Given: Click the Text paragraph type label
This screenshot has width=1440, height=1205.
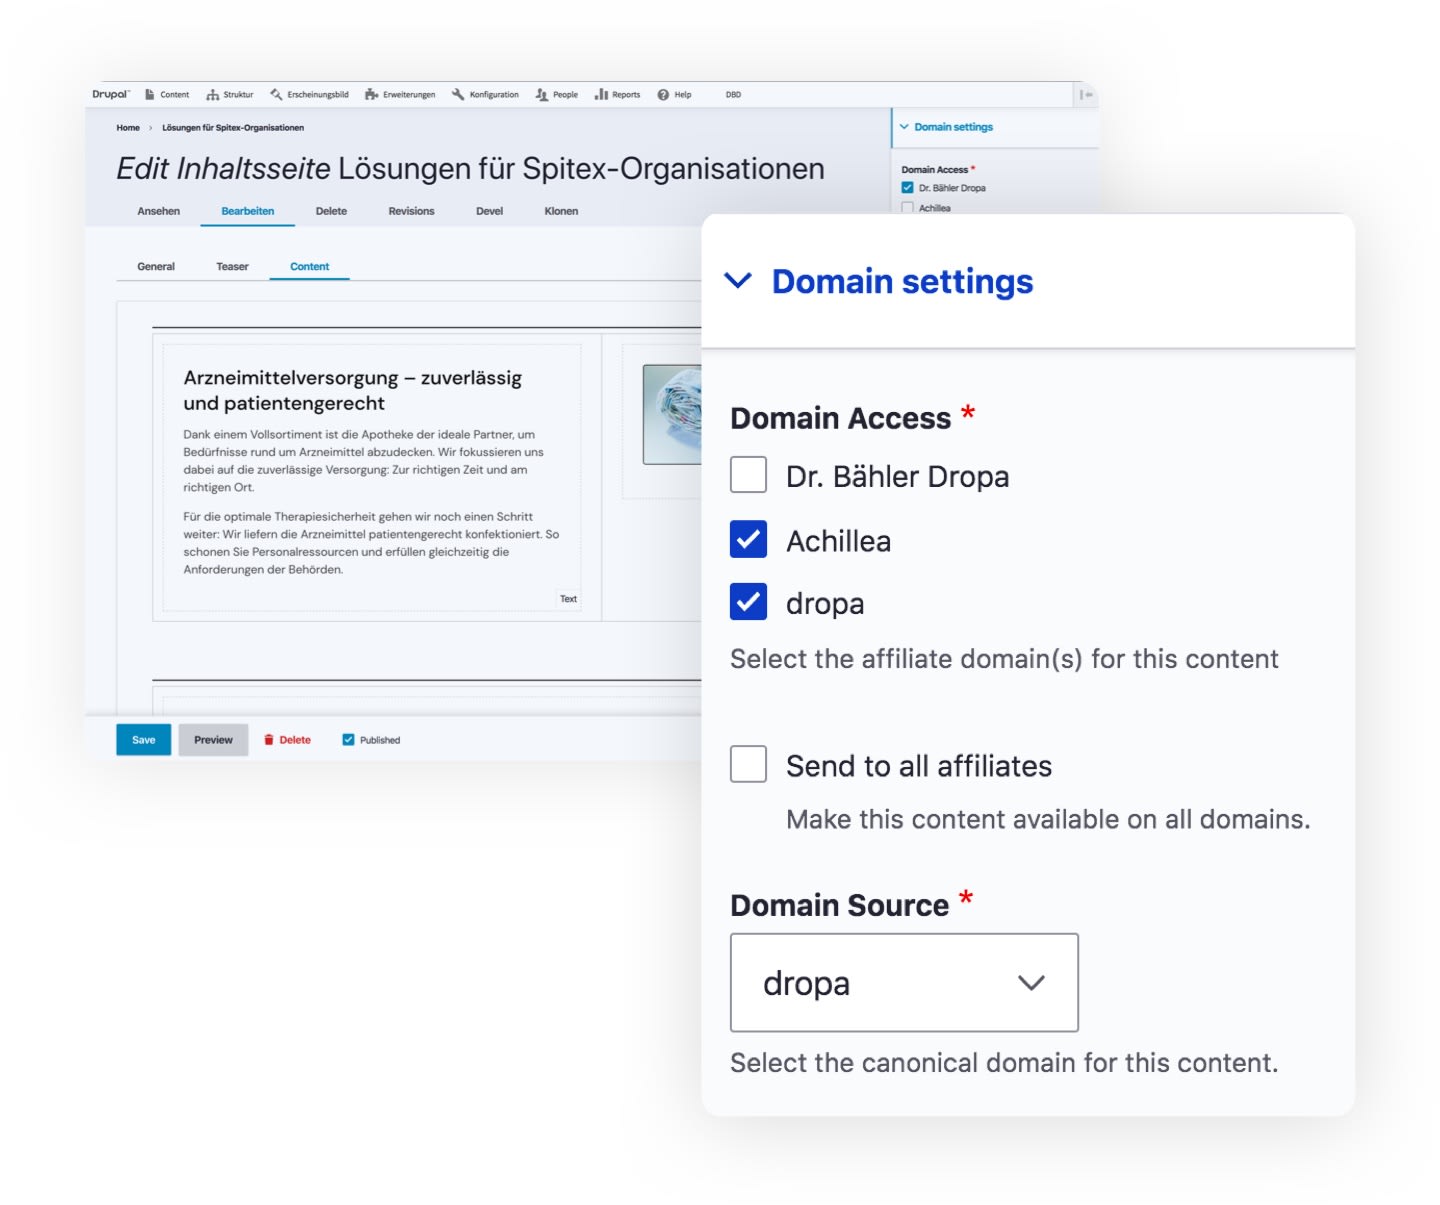Looking at the screenshot, I should point(568,599).
